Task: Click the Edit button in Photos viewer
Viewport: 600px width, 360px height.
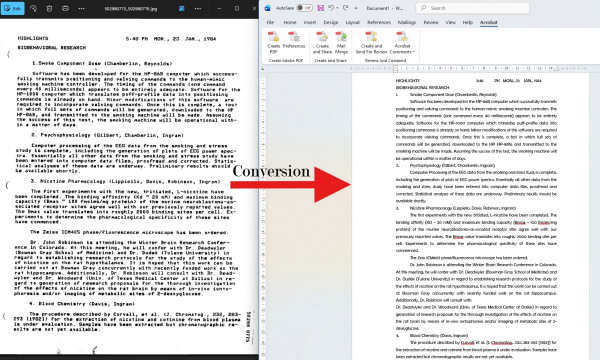Action: point(13,8)
